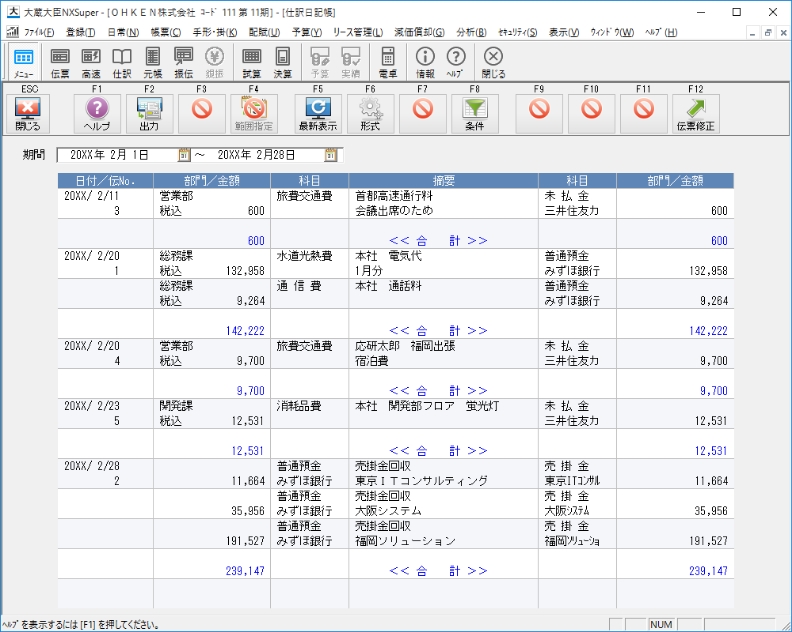Select the 首都高速通行料 entry
This screenshot has width=792, height=632.
click(x=394, y=196)
